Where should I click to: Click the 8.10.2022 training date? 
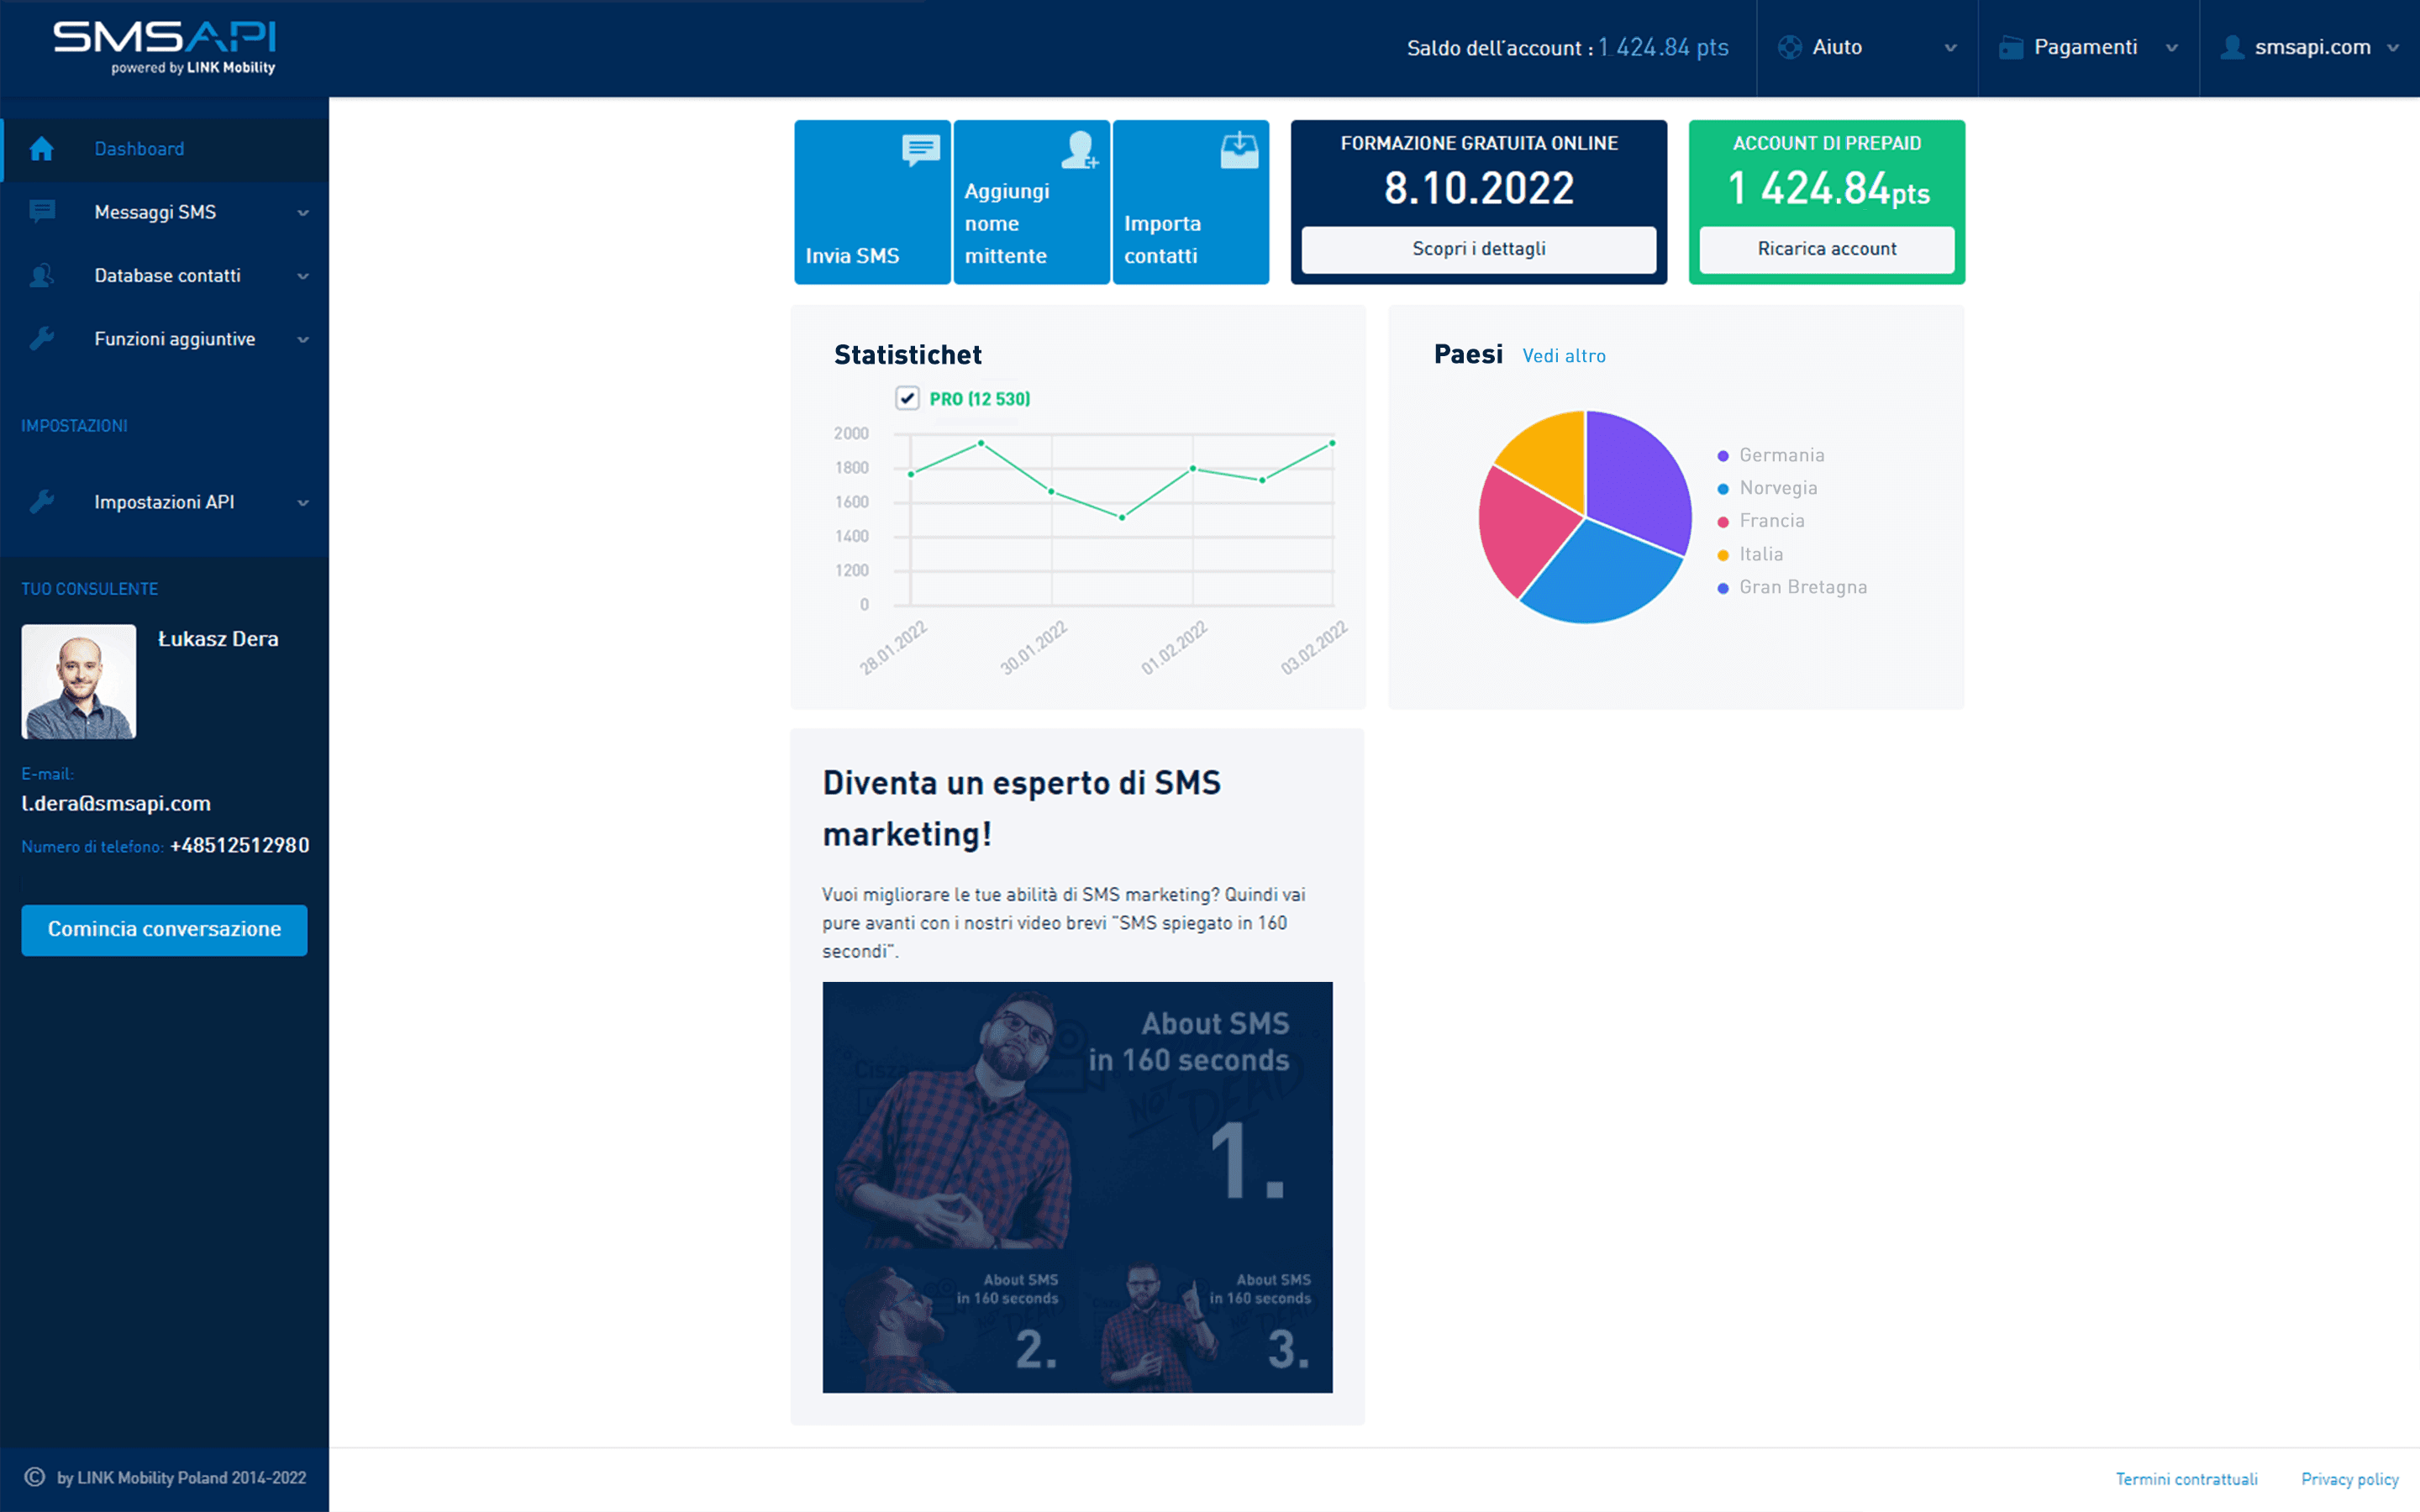1478,188
